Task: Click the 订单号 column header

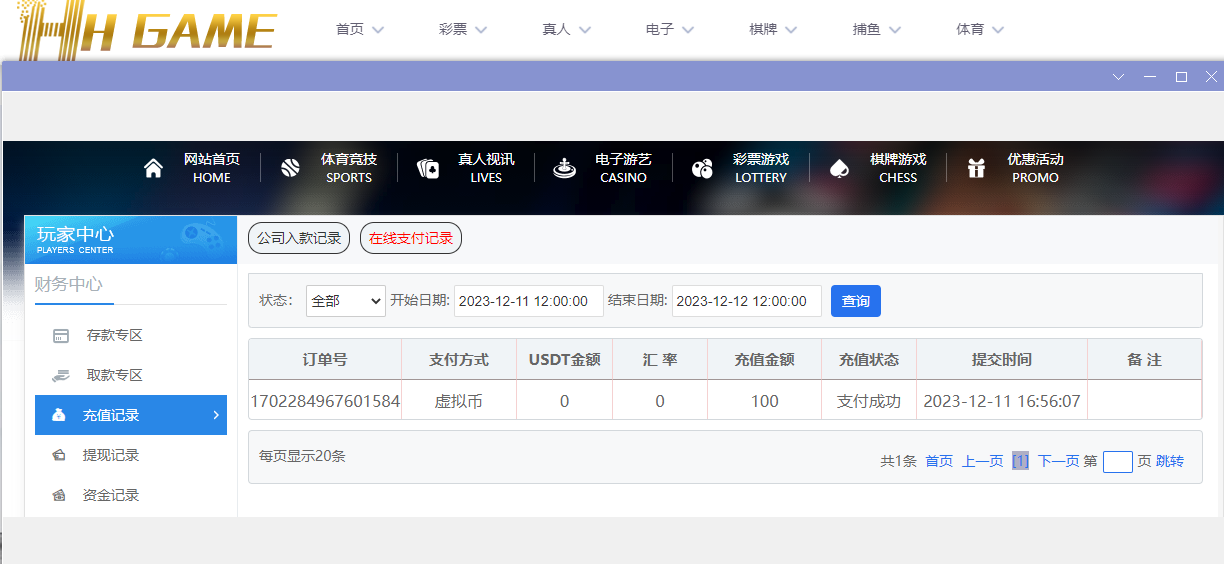Action: point(325,359)
